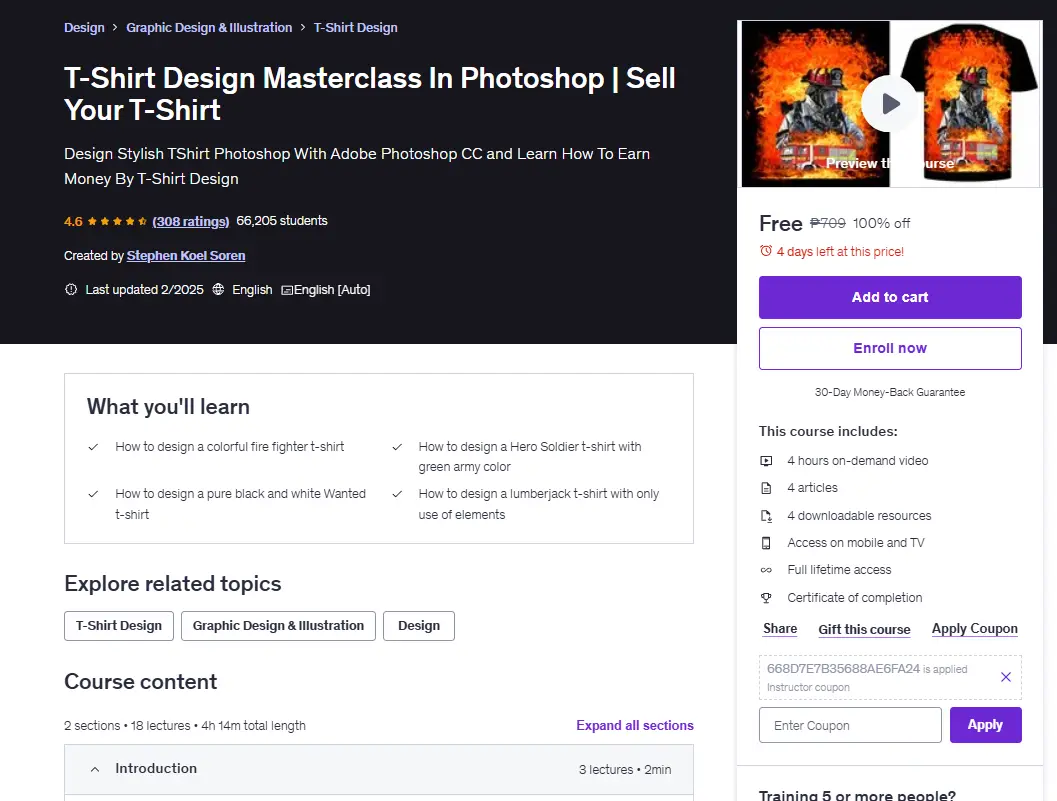Click the on-demand video icon

[766, 461]
